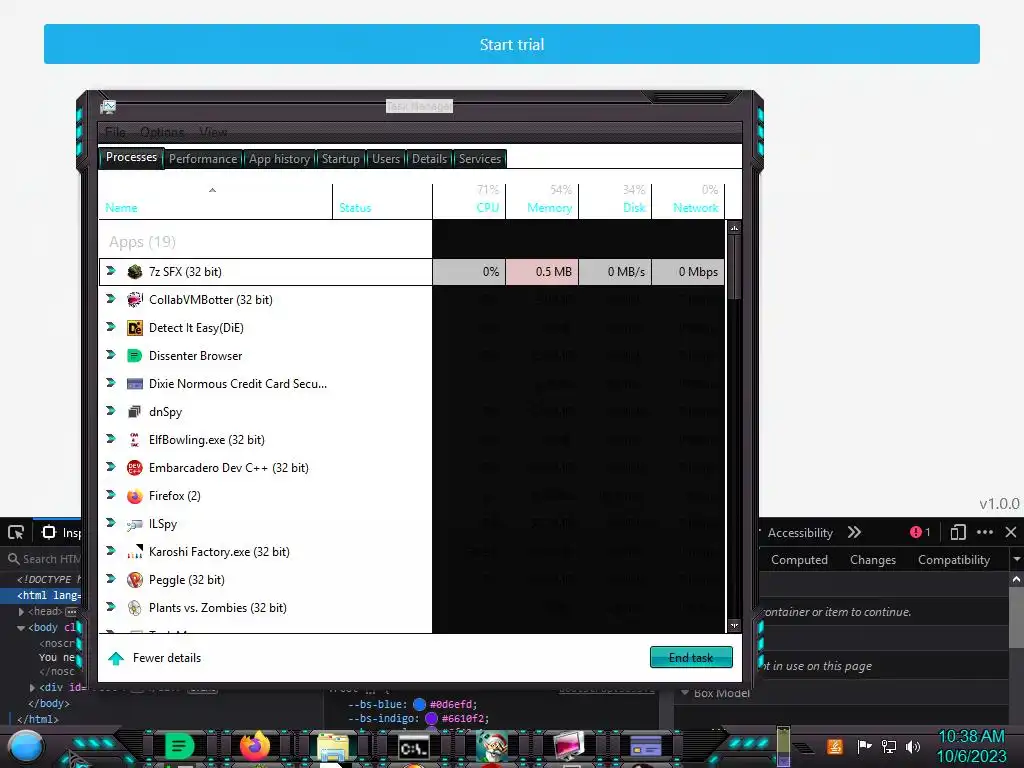Click the CollabVMBotter app icon
The height and width of the screenshot is (768, 1024).
click(x=135, y=300)
